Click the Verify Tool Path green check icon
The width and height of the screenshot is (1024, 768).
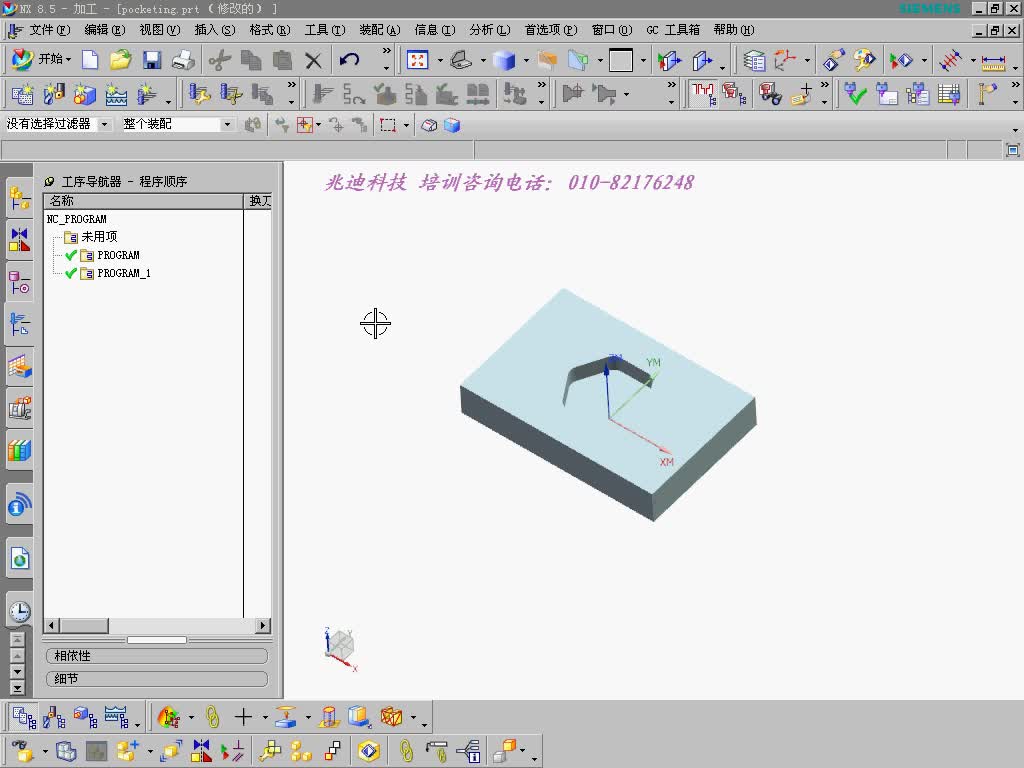click(854, 95)
